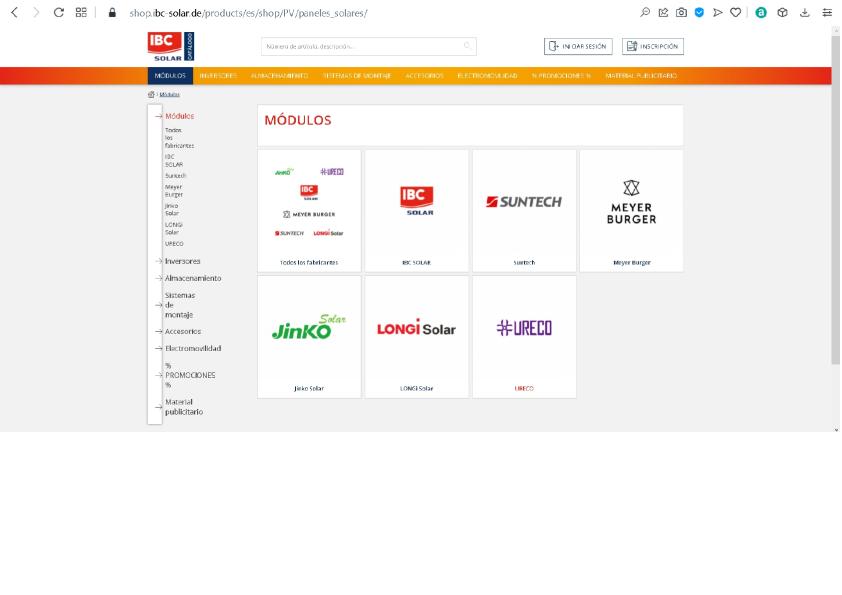
Task: Click the send/flow arrow icon
Action: (x=717, y=12)
